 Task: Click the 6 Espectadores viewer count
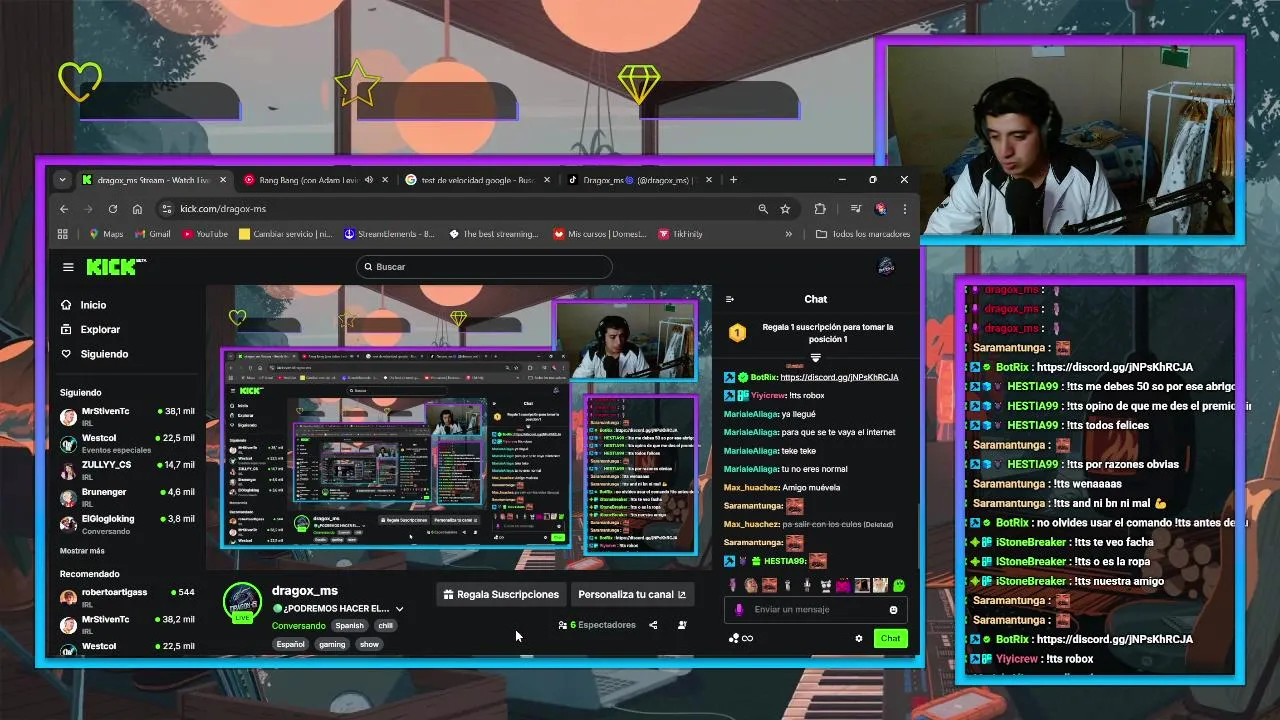tap(597, 625)
